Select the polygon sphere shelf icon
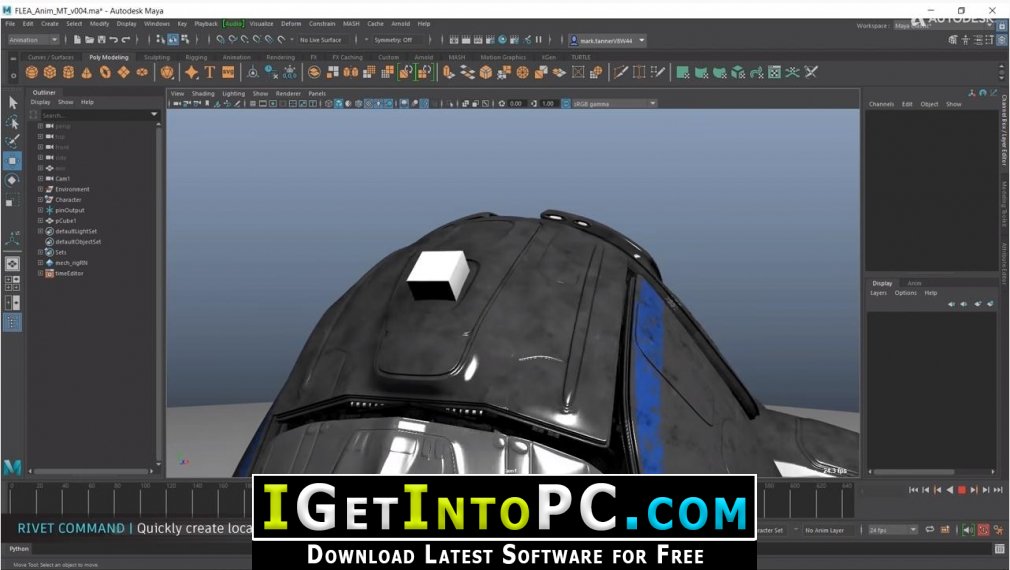The width and height of the screenshot is (1010, 570). click(x=32, y=72)
